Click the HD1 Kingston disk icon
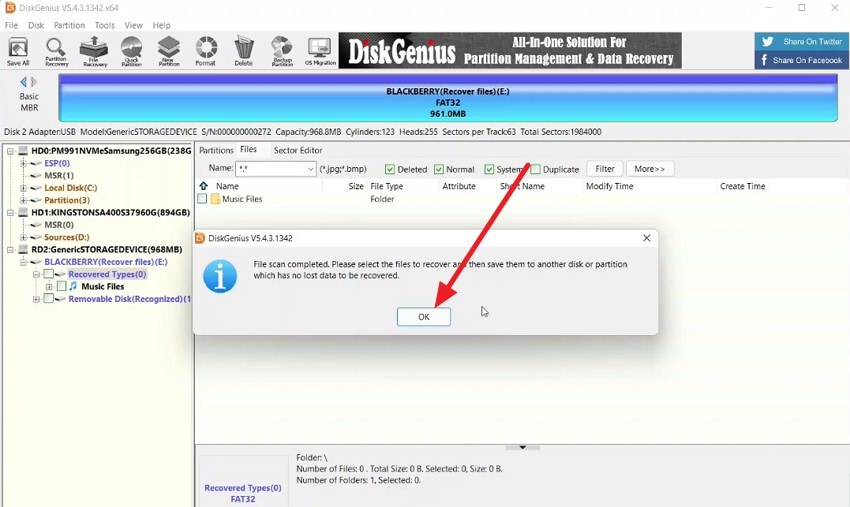850x507 pixels. point(23,213)
